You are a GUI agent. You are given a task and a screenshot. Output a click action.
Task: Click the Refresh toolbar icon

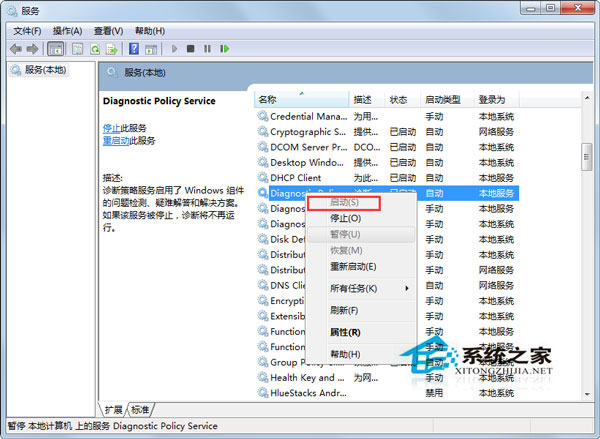click(x=96, y=48)
